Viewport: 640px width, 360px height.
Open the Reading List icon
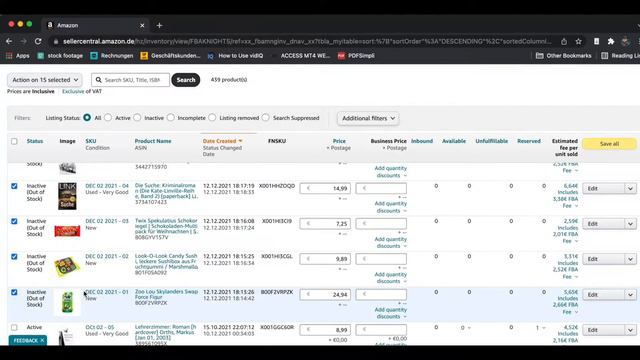[x=604, y=56]
